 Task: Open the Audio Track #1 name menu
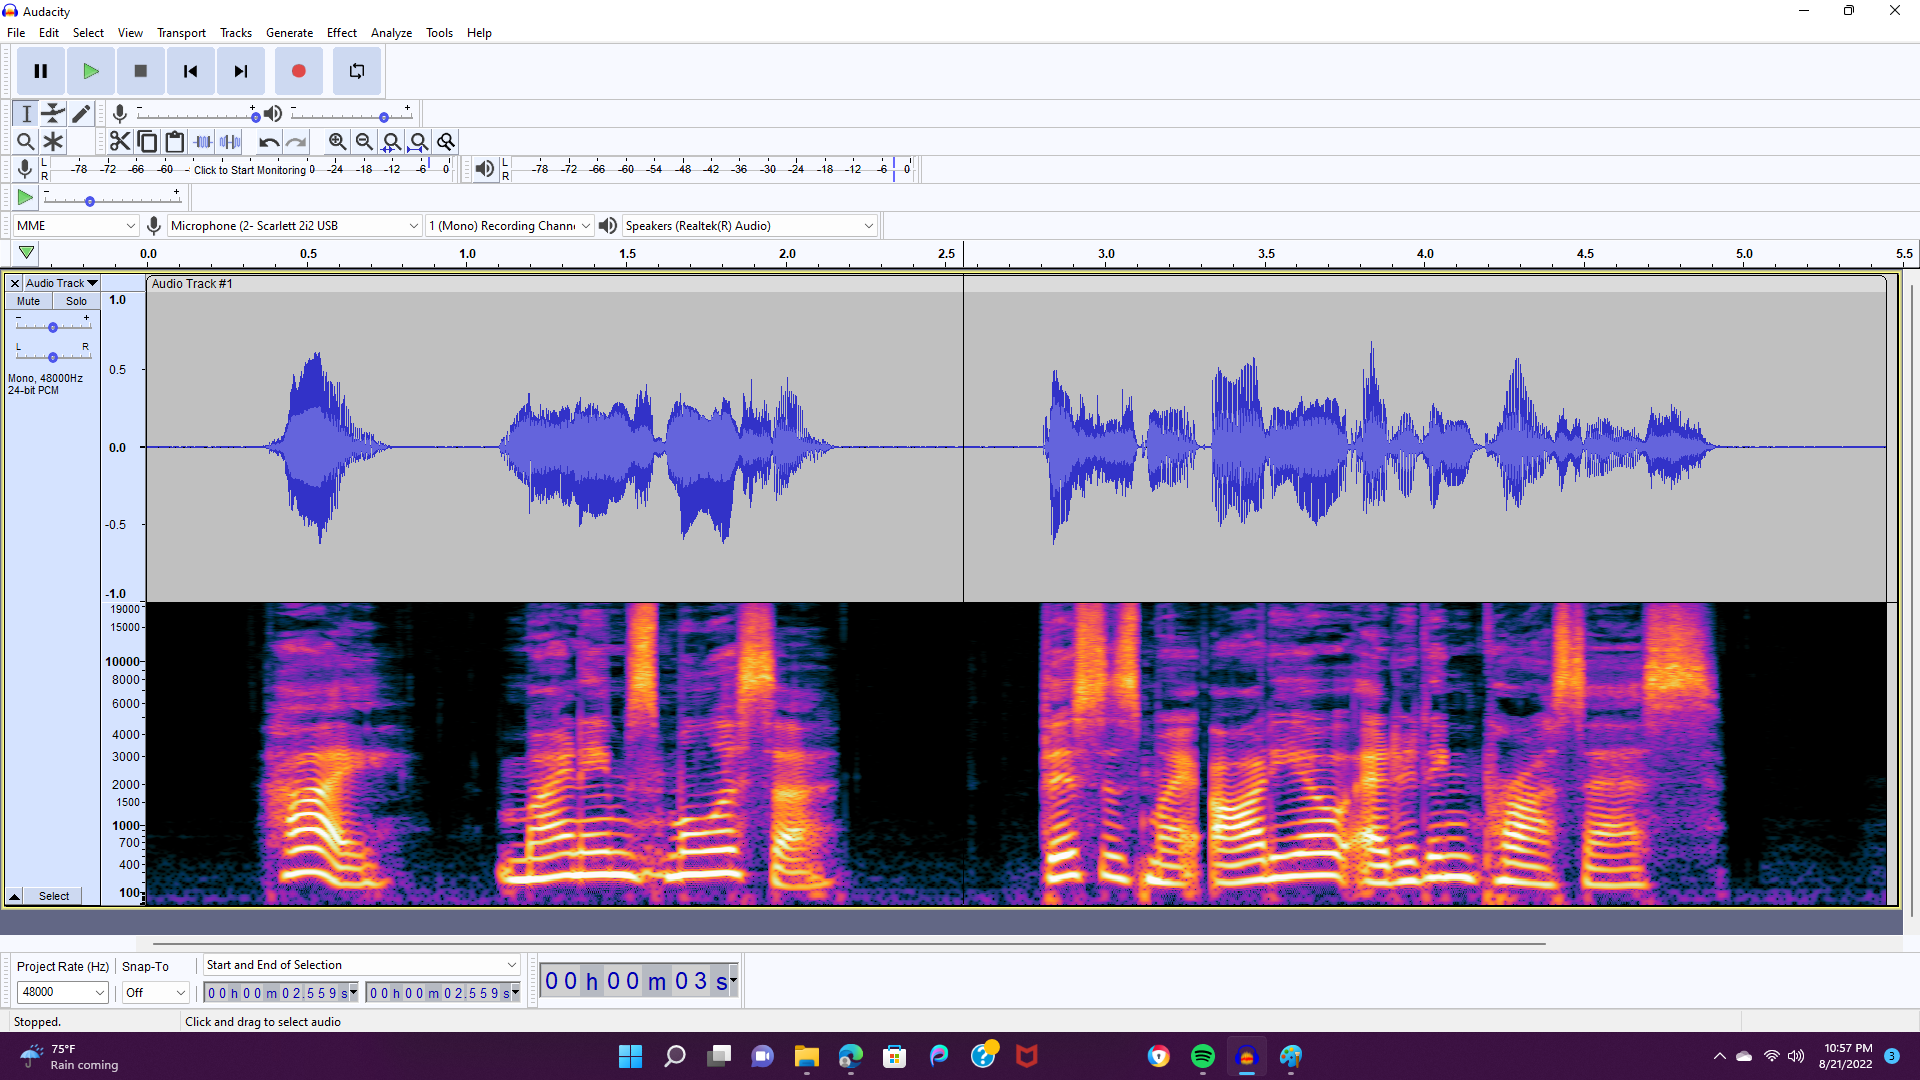click(61, 283)
